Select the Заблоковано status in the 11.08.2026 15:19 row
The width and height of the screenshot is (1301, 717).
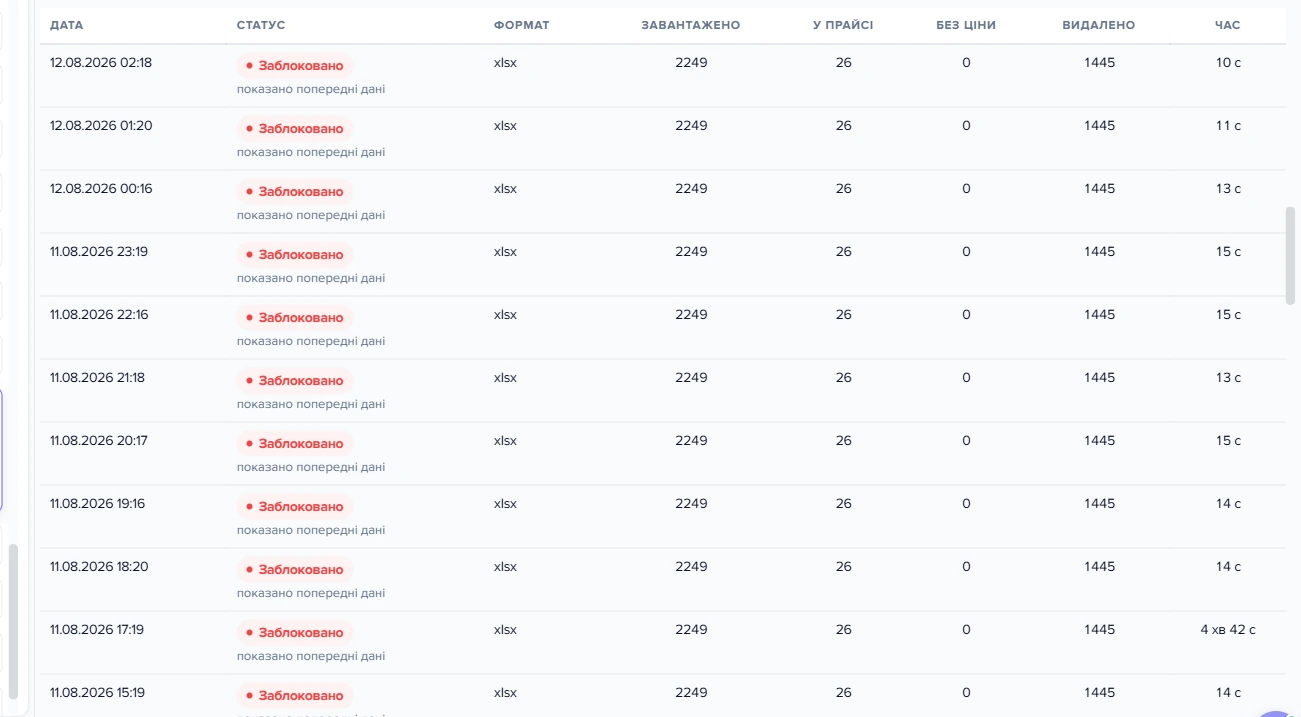[x=295, y=696]
